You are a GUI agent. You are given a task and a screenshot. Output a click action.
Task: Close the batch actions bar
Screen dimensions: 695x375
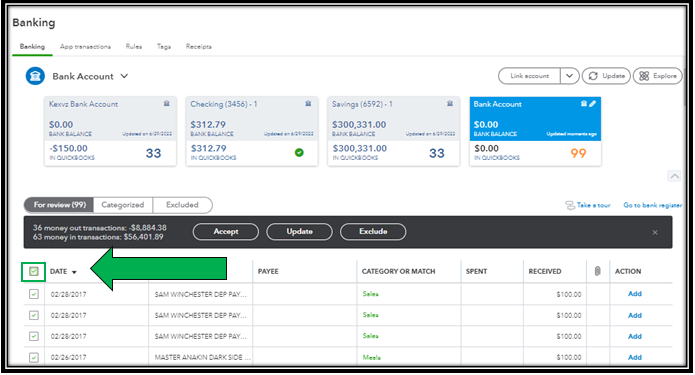pos(655,232)
